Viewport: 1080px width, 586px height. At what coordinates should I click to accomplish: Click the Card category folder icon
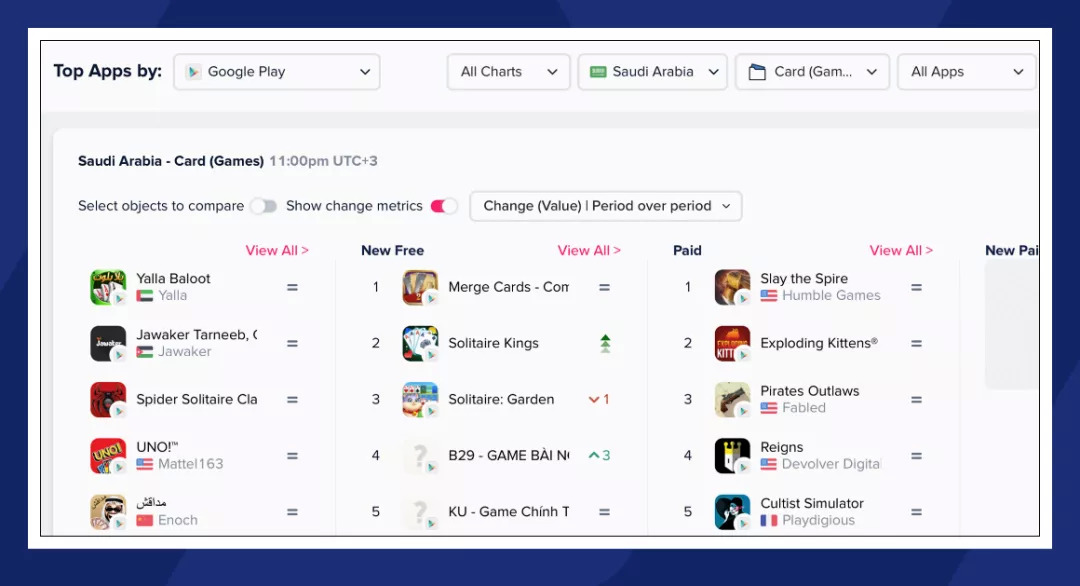(x=757, y=72)
